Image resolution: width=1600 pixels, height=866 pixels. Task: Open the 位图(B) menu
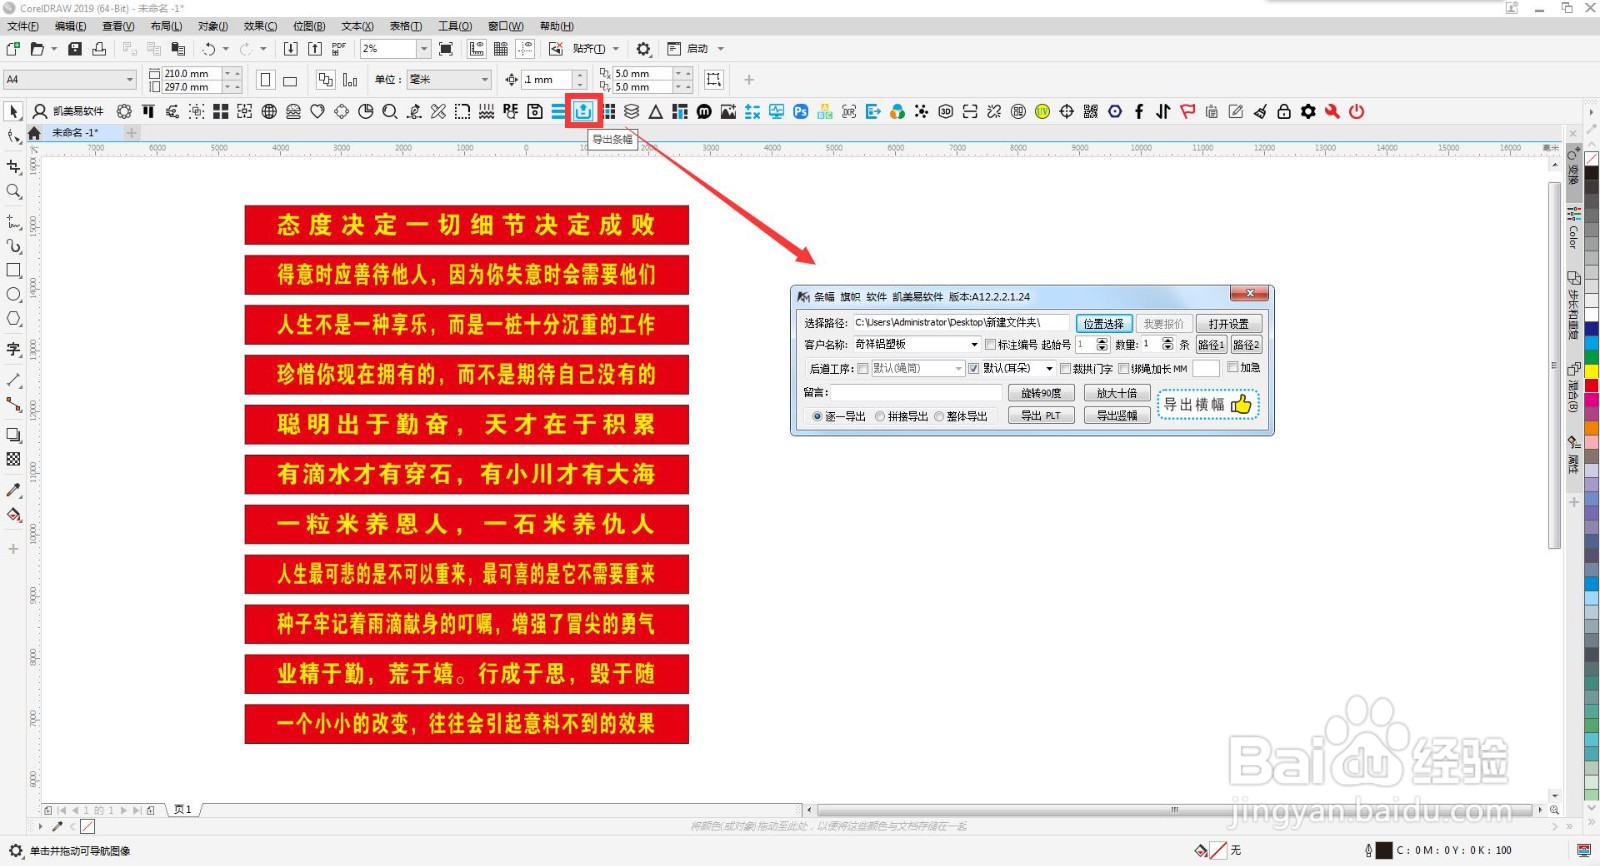pos(309,26)
